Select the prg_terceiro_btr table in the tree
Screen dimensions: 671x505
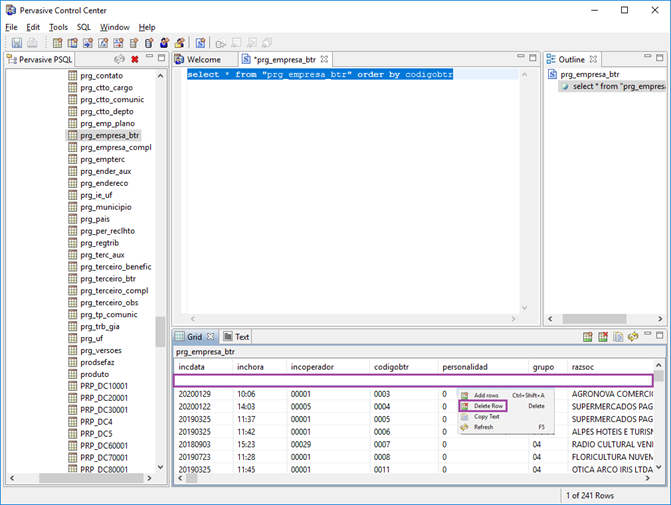108,278
